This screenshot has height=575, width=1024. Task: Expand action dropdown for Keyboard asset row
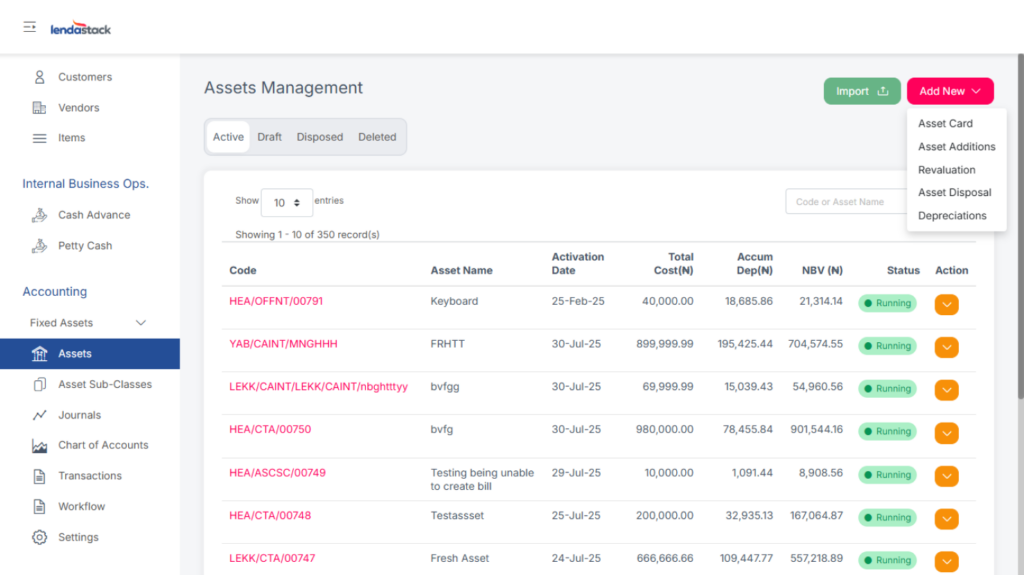point(946,304)
